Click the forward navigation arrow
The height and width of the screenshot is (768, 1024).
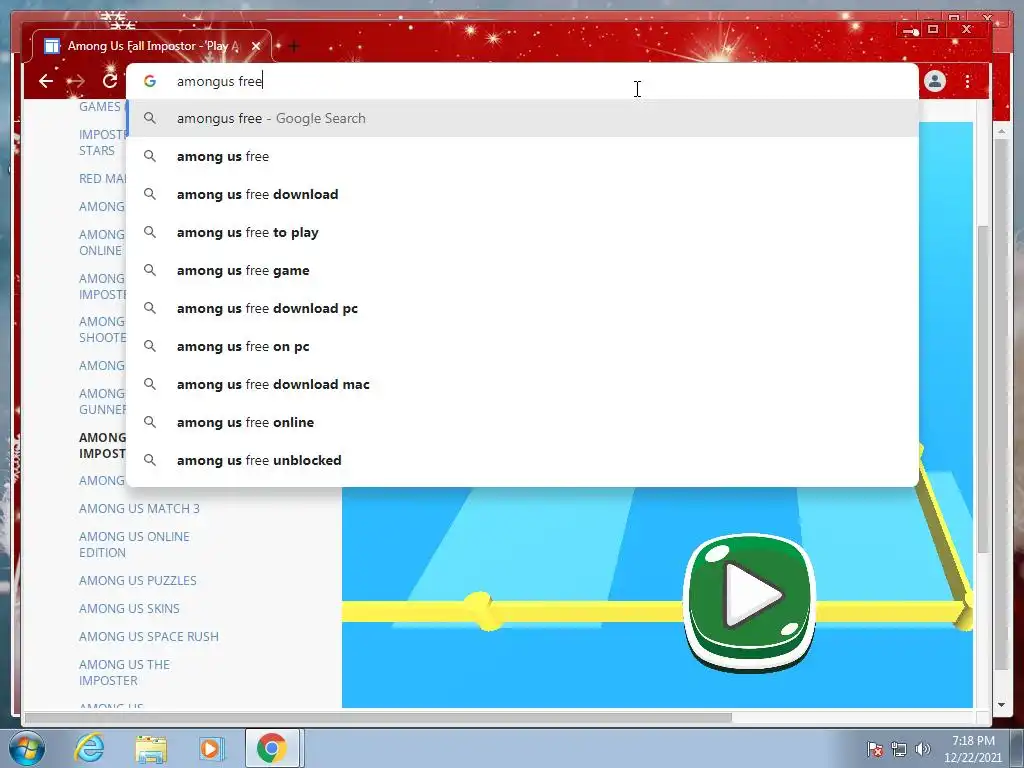(76, 81)
